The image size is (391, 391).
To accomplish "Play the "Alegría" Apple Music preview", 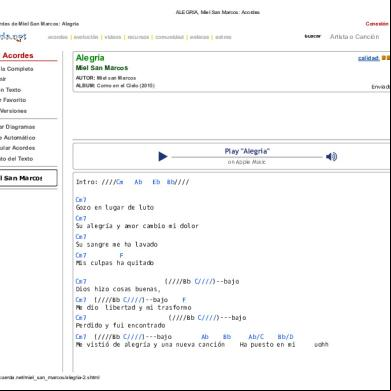I will [163, 156].
